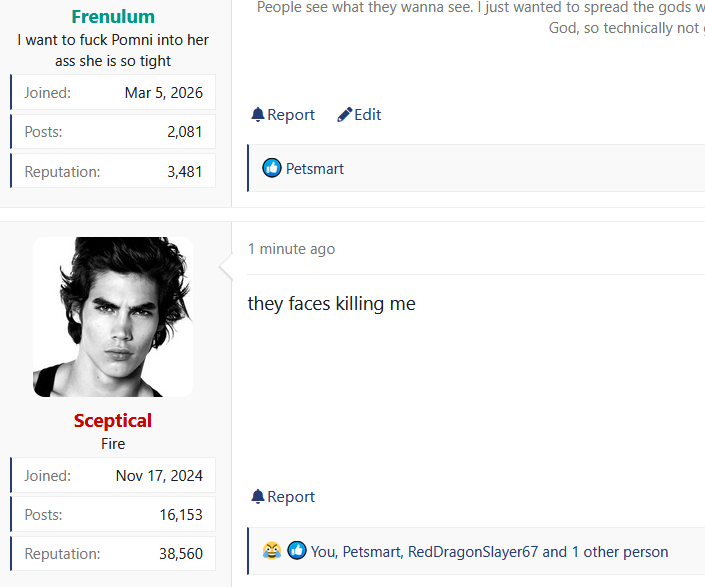The height and width of the screenshot is (587, 705).
Task: Click the thumbs-up icon beside Petsmart in Frenulum's post
Action: [272, 168]
